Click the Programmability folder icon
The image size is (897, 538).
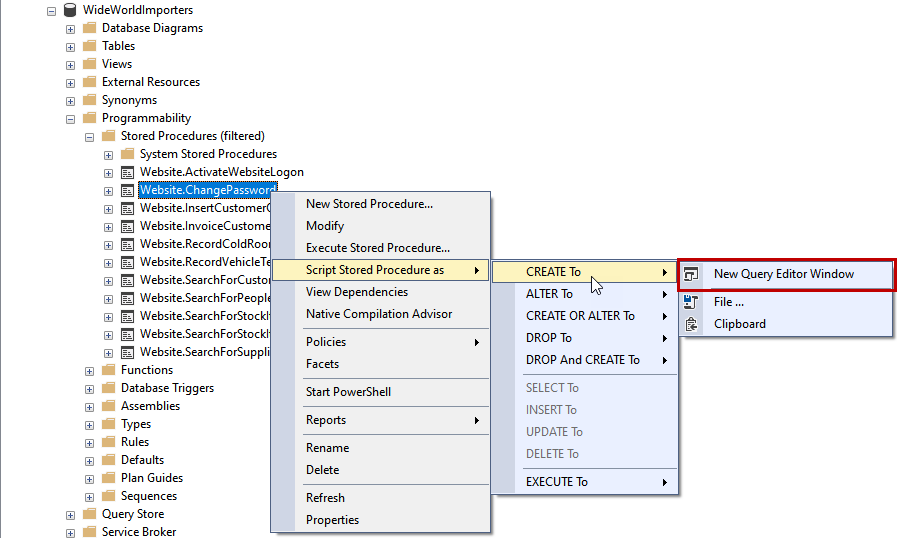coord(89,118)
